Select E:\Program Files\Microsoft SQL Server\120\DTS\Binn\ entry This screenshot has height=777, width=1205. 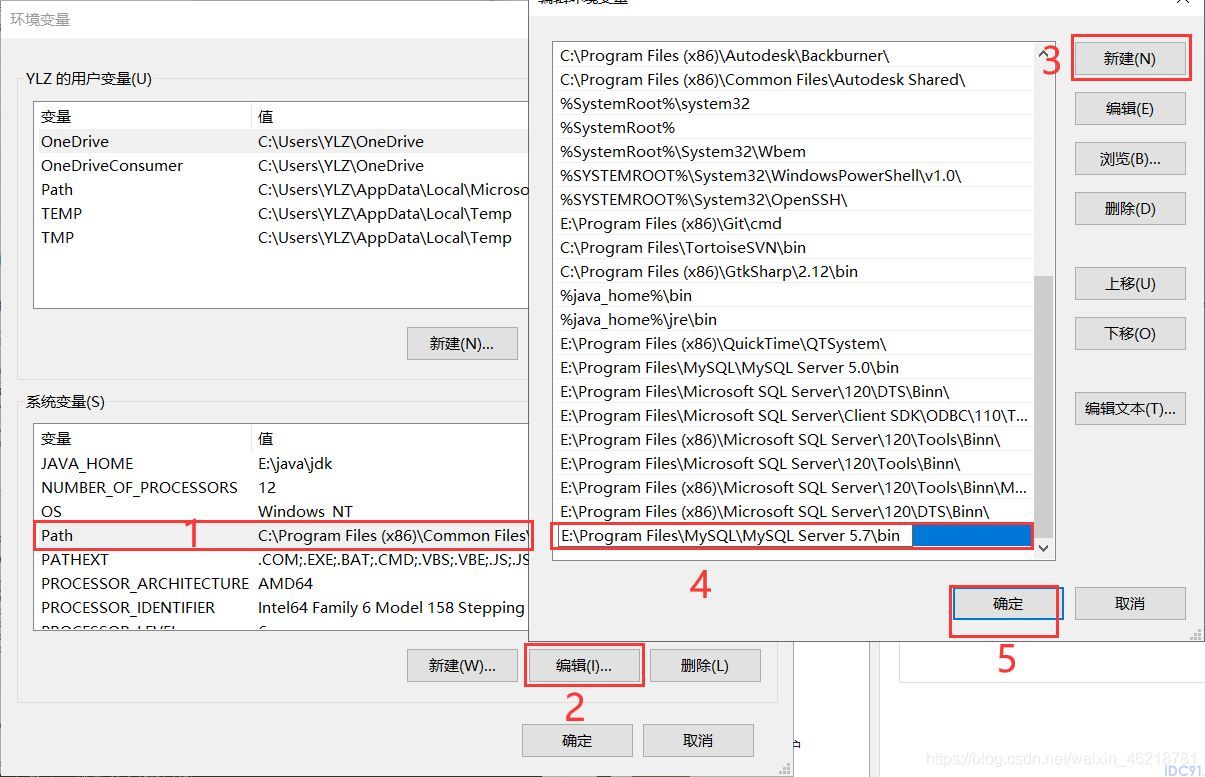(x=794, y=392)
